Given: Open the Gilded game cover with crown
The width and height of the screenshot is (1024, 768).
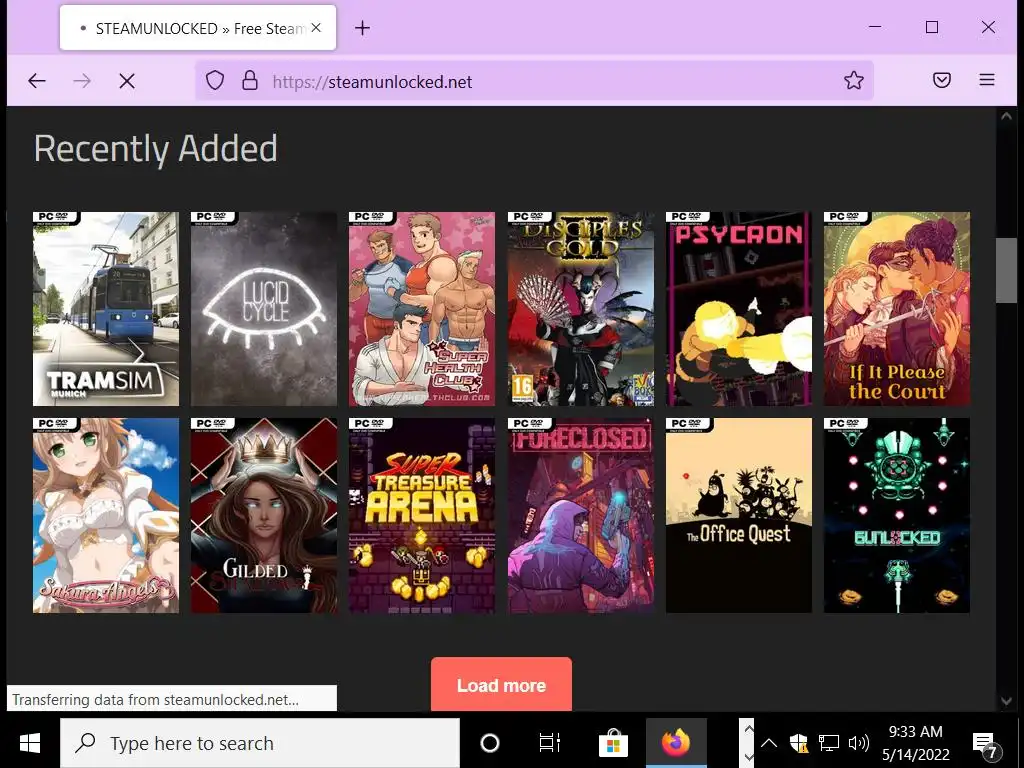Looking at the screenshot, I should point(264,515).
